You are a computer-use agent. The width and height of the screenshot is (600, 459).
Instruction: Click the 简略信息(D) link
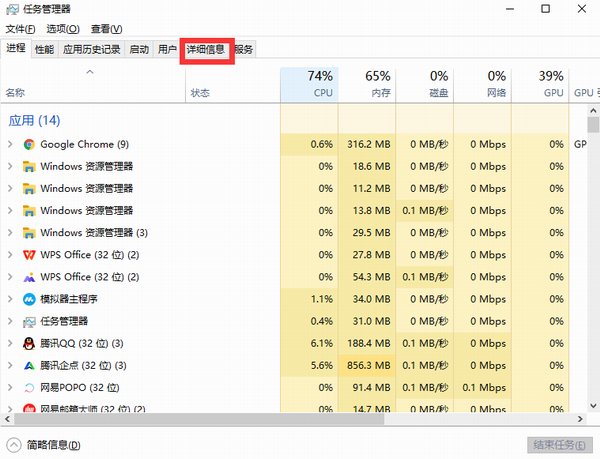(54, 445)
